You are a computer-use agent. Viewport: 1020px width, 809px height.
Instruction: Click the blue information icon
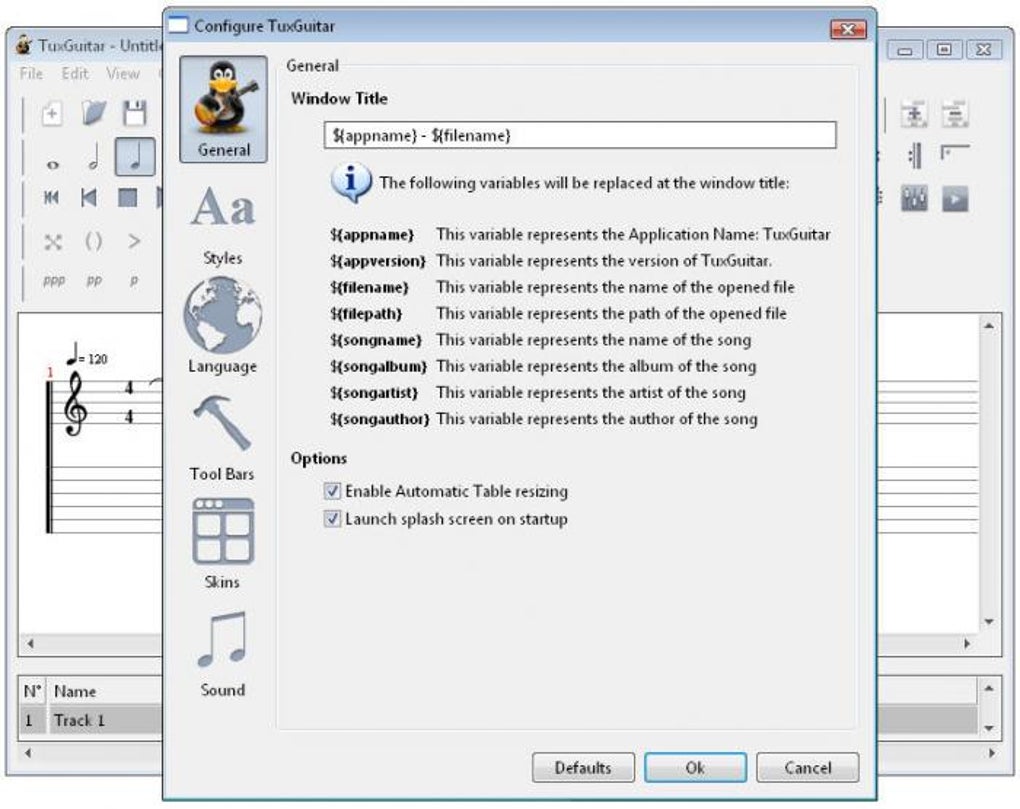click(351, 183)
